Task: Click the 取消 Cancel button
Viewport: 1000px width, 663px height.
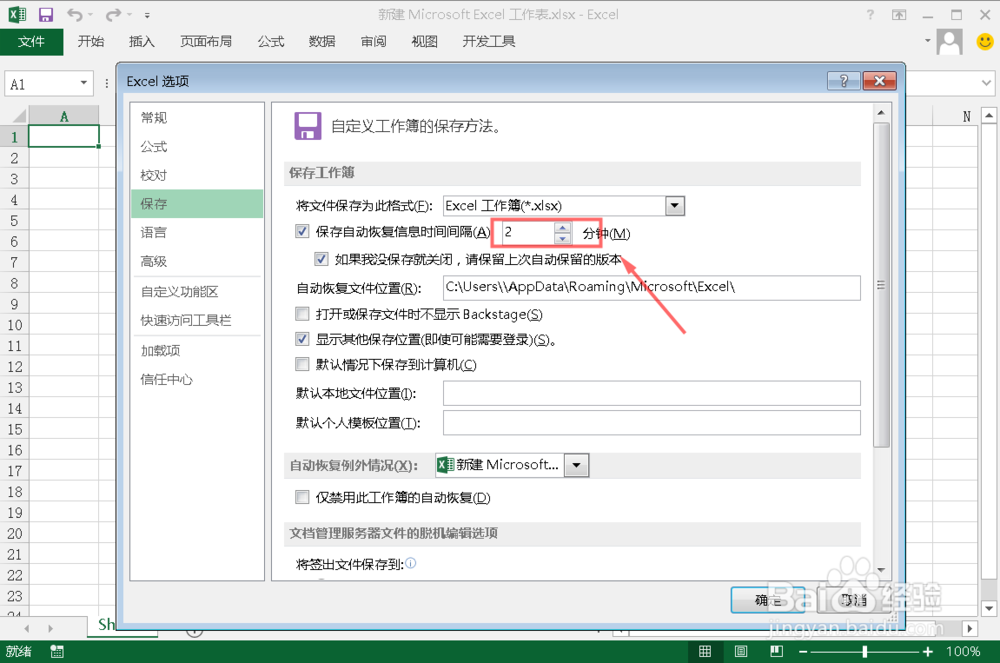Action: point(854,600)
